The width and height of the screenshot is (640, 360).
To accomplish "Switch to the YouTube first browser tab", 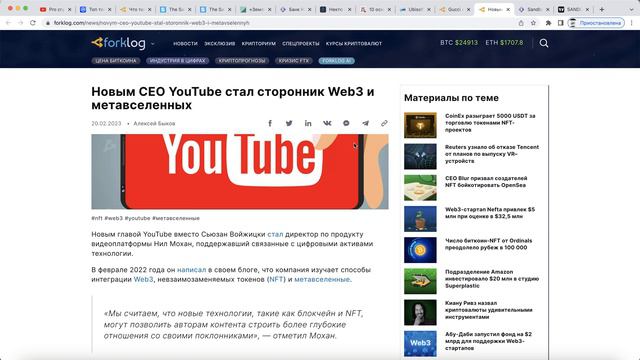I will click(56, 9).
